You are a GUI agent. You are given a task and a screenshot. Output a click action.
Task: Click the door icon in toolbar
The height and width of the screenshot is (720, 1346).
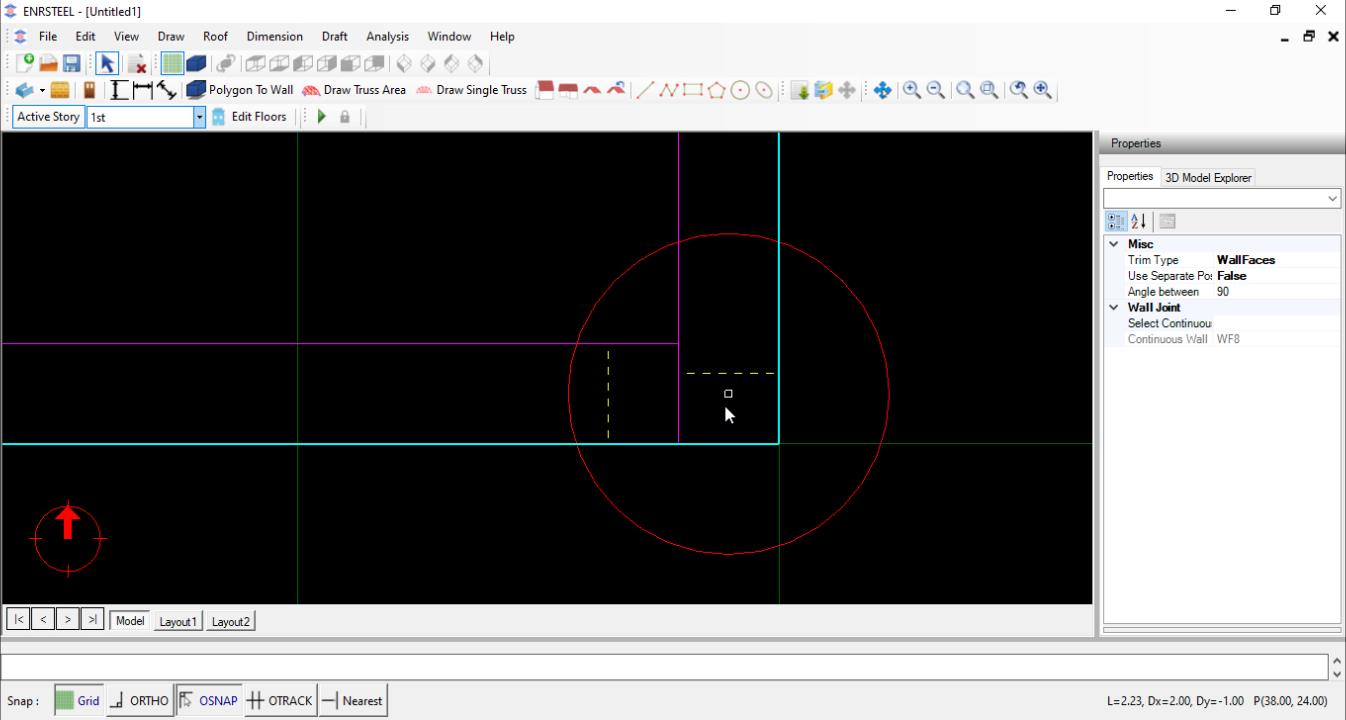pos(89,90)
